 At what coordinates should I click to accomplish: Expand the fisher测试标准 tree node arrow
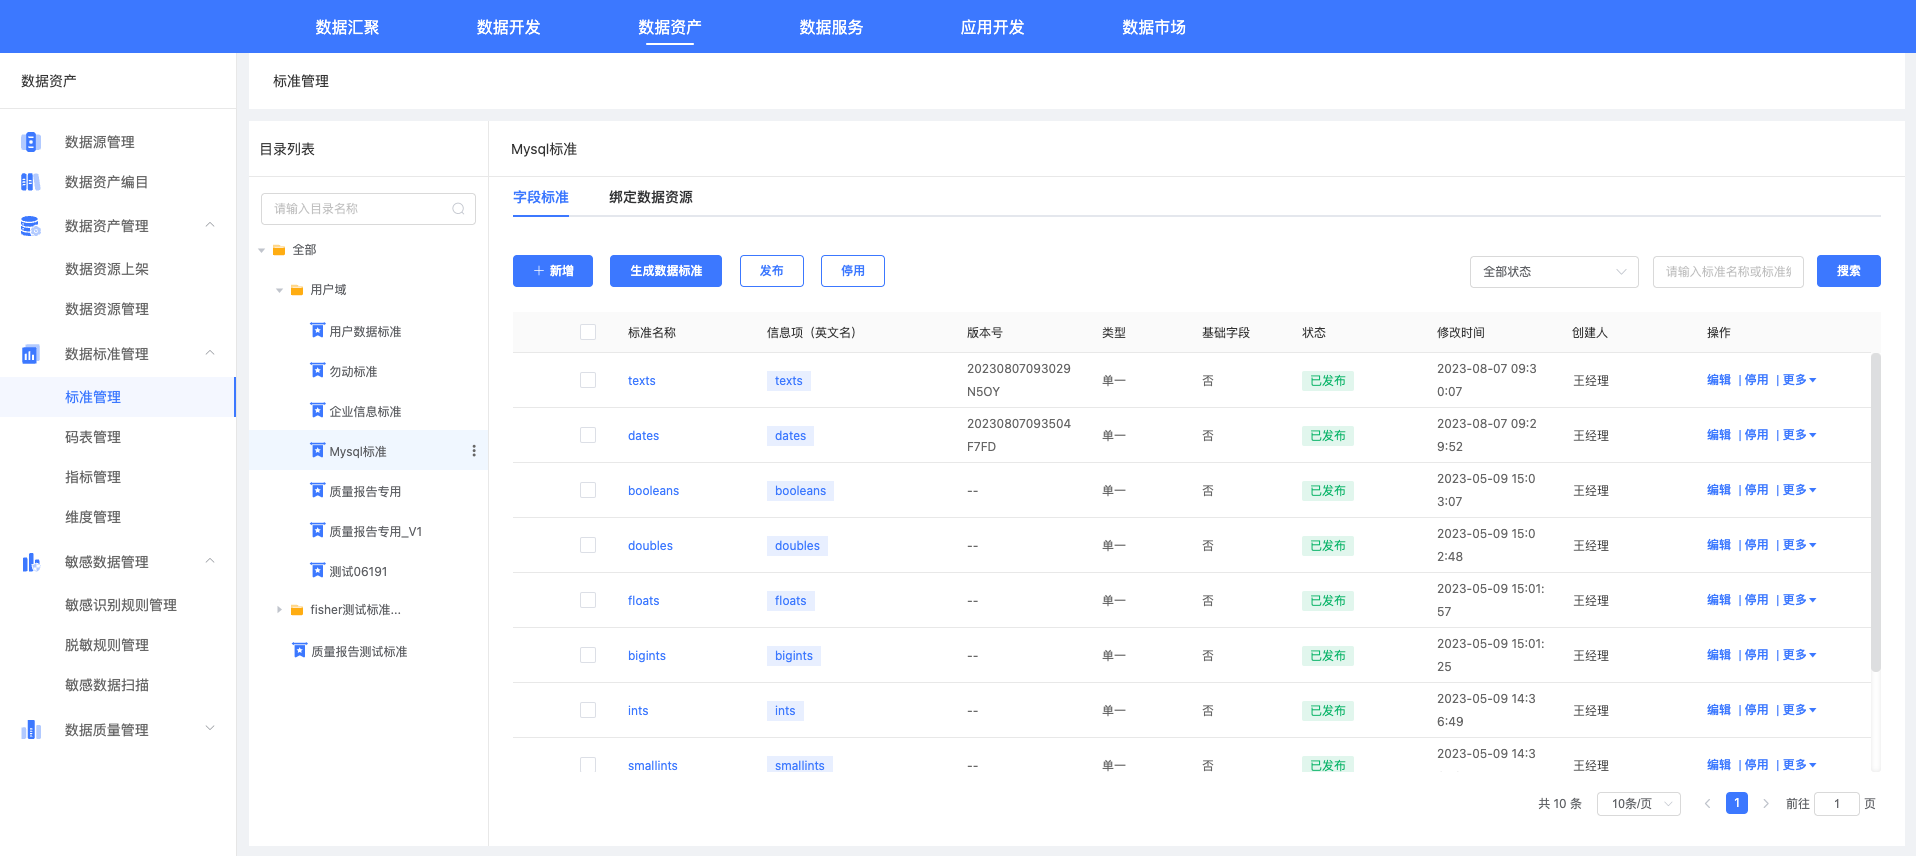tap(279, 610)
